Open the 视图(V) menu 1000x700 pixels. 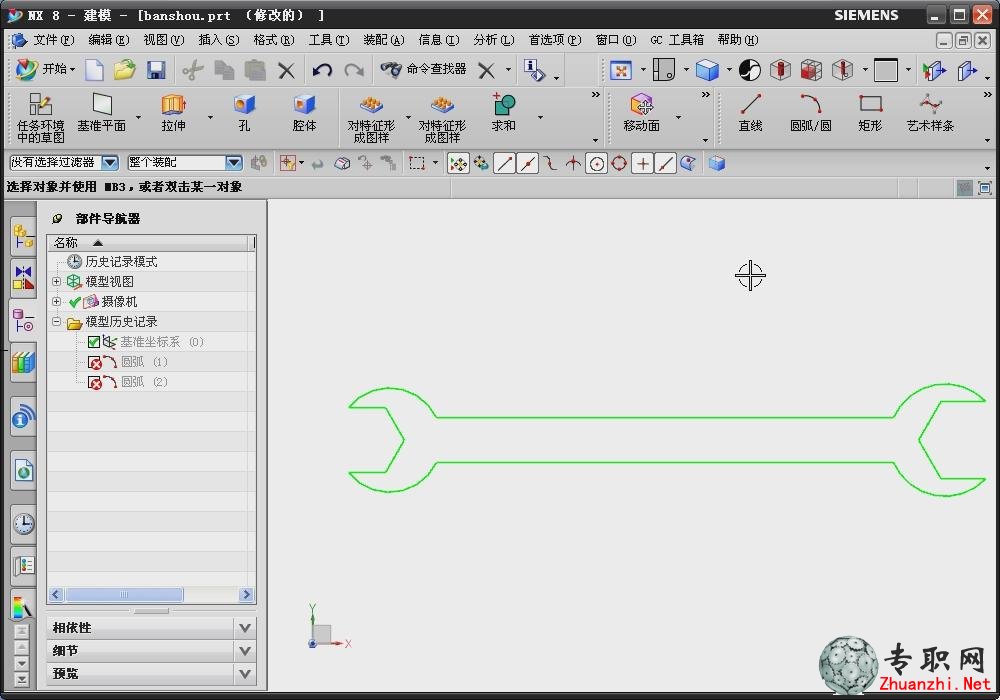tap(163, 40)
